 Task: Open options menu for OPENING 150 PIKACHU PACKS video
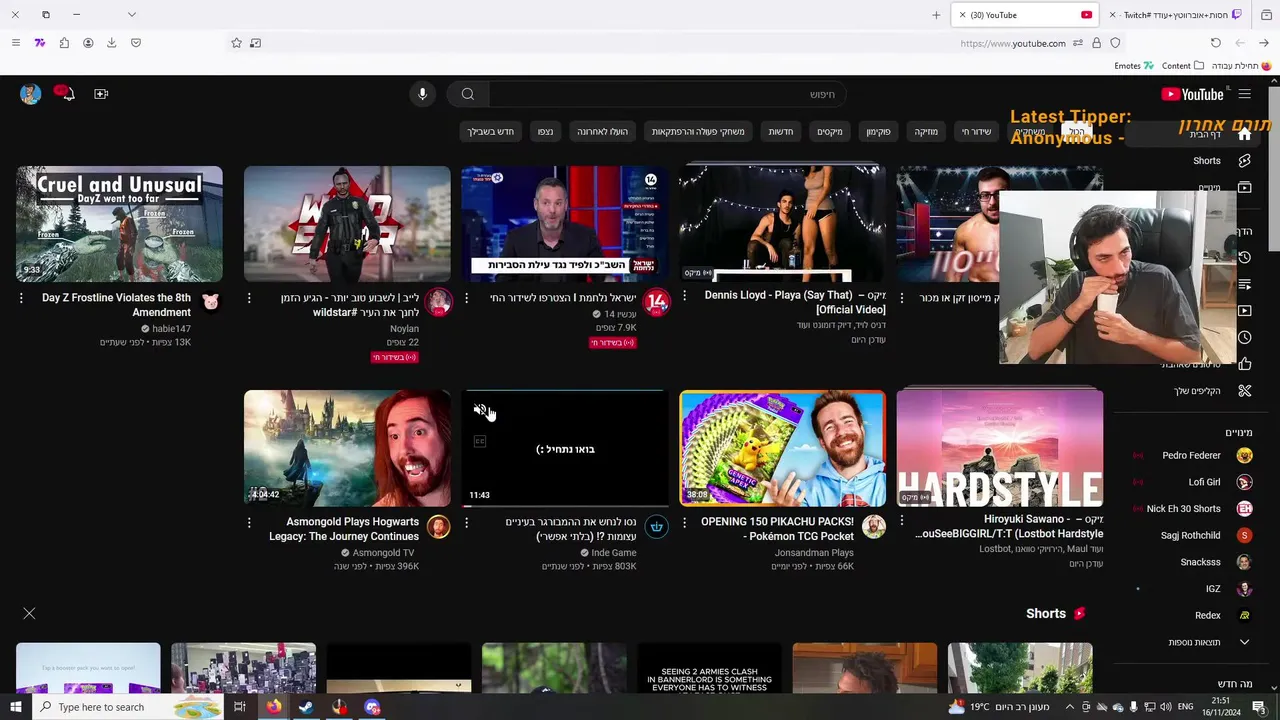point(684,522)
